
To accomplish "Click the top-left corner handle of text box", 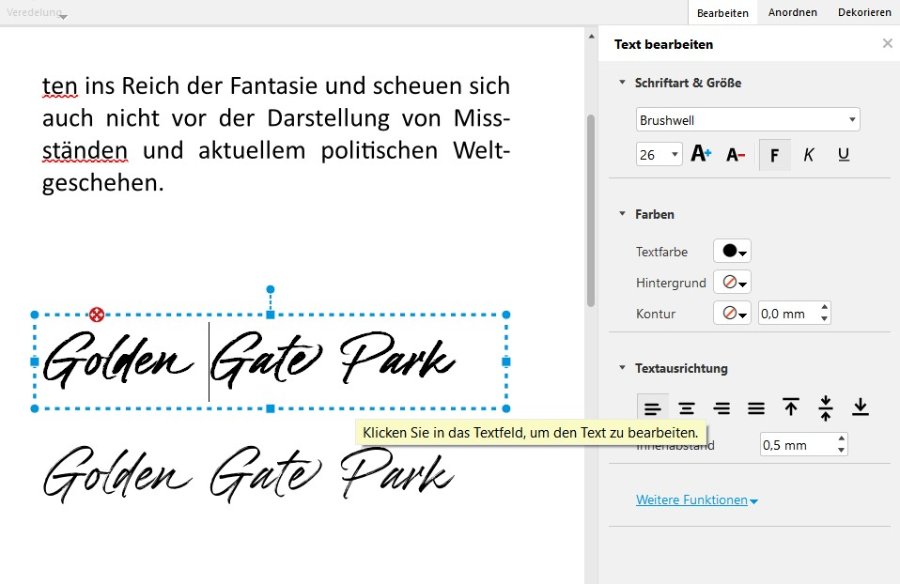I will [34, 315].
